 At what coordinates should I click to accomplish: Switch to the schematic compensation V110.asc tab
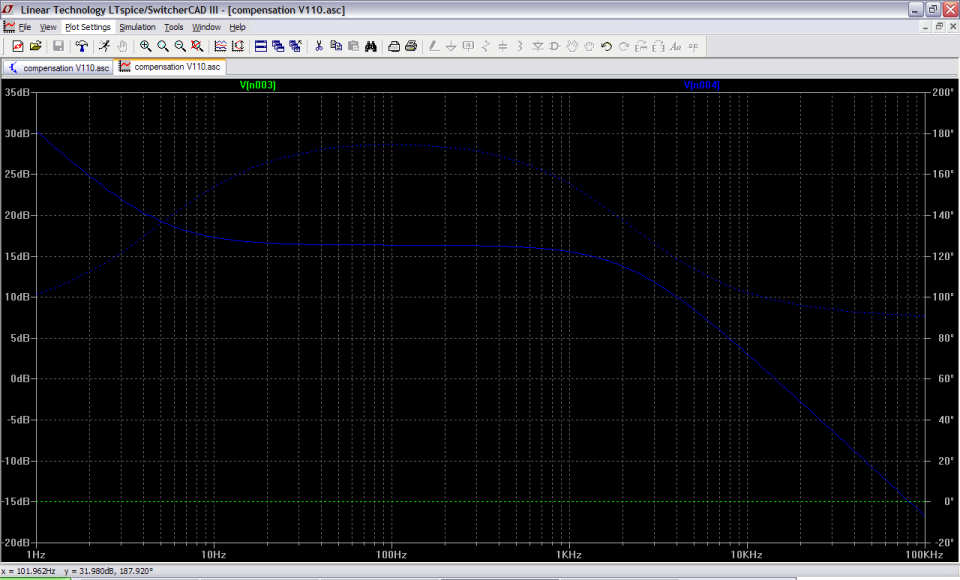[59, 67]
